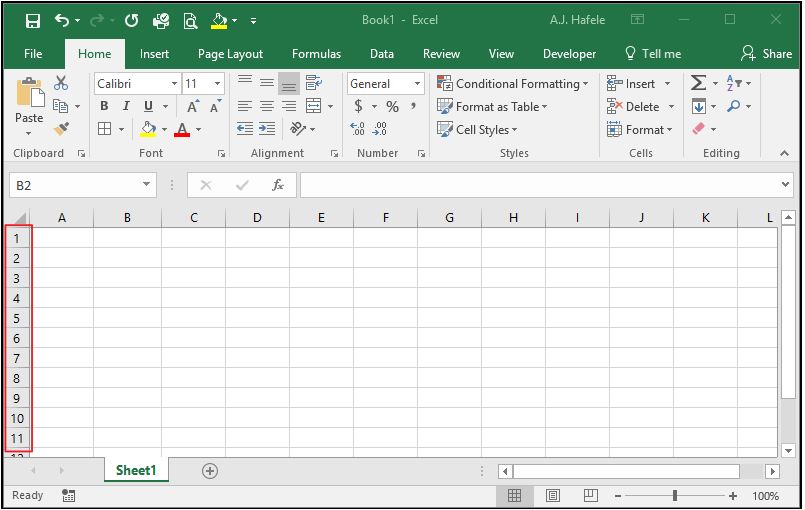
Task: Switch to the Data tab
Action: click(381, 54)
